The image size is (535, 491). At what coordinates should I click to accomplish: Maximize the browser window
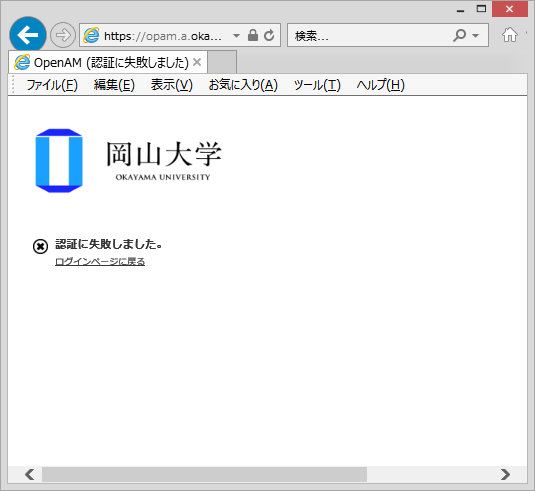pyautogui.click(x=481, y=9)
